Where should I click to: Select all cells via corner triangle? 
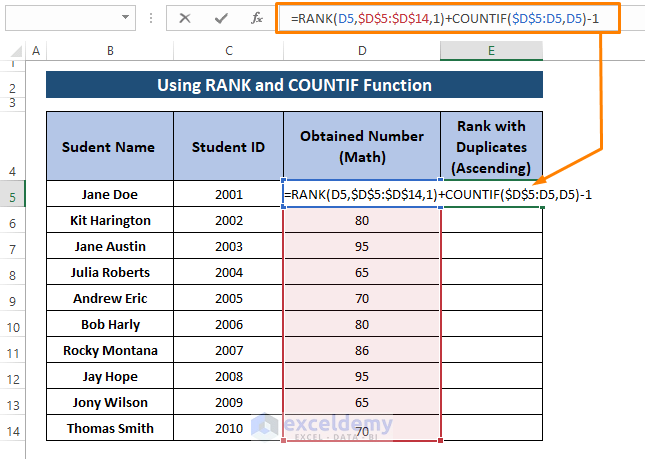(16, 51)
